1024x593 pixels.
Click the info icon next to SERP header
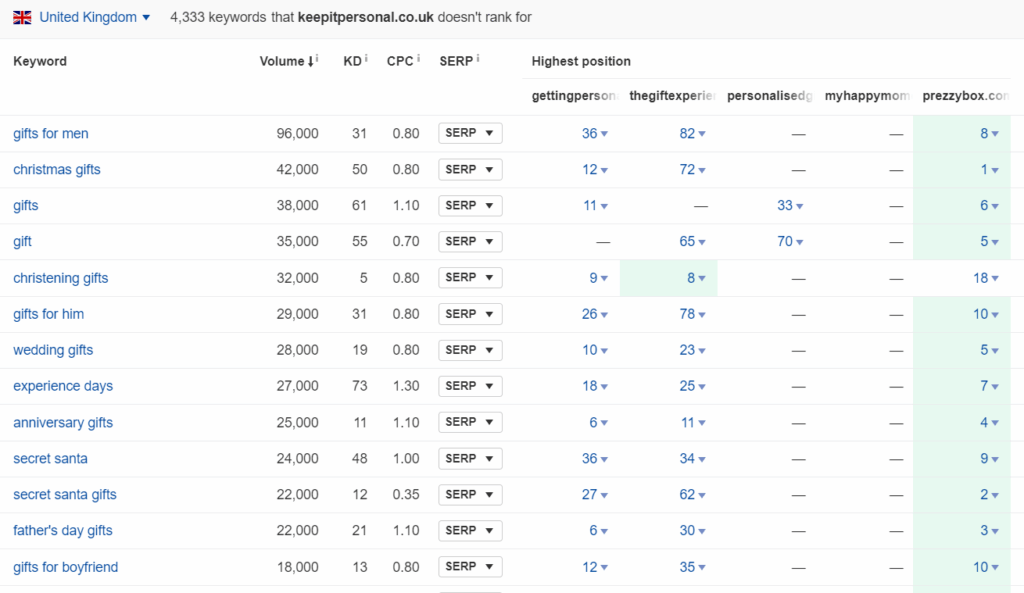[x=478, y=58]
